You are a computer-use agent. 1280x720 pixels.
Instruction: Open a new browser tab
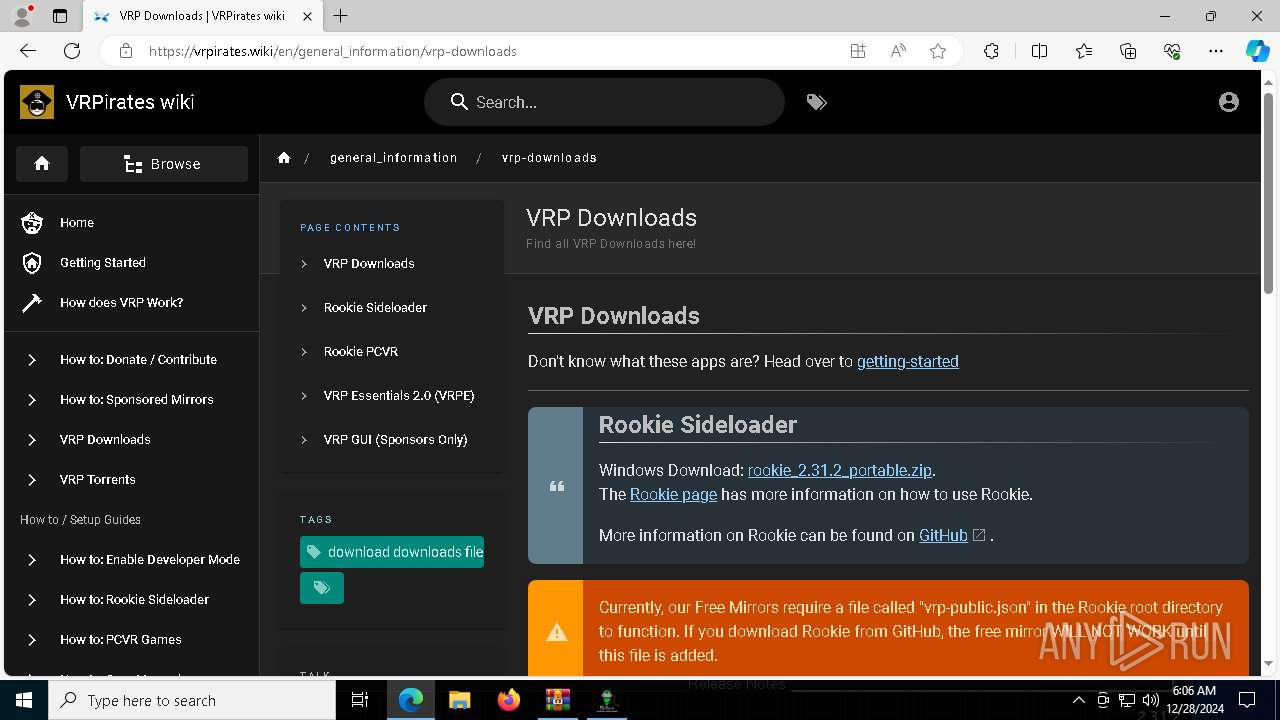coord(341,16)
